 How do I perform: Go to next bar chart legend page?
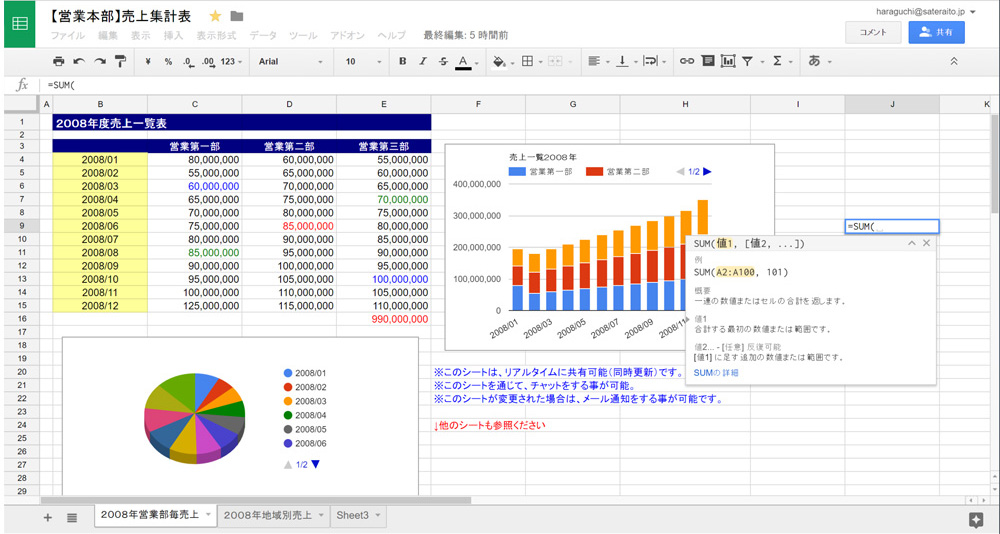click(707, 172)
